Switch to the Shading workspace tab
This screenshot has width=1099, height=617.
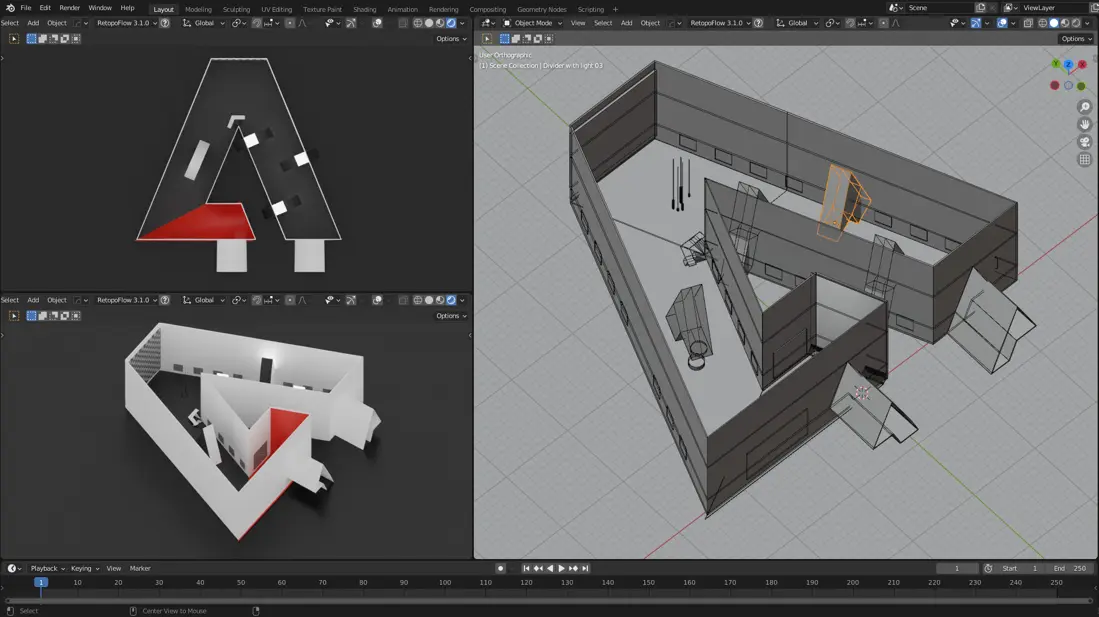point(363,9)
